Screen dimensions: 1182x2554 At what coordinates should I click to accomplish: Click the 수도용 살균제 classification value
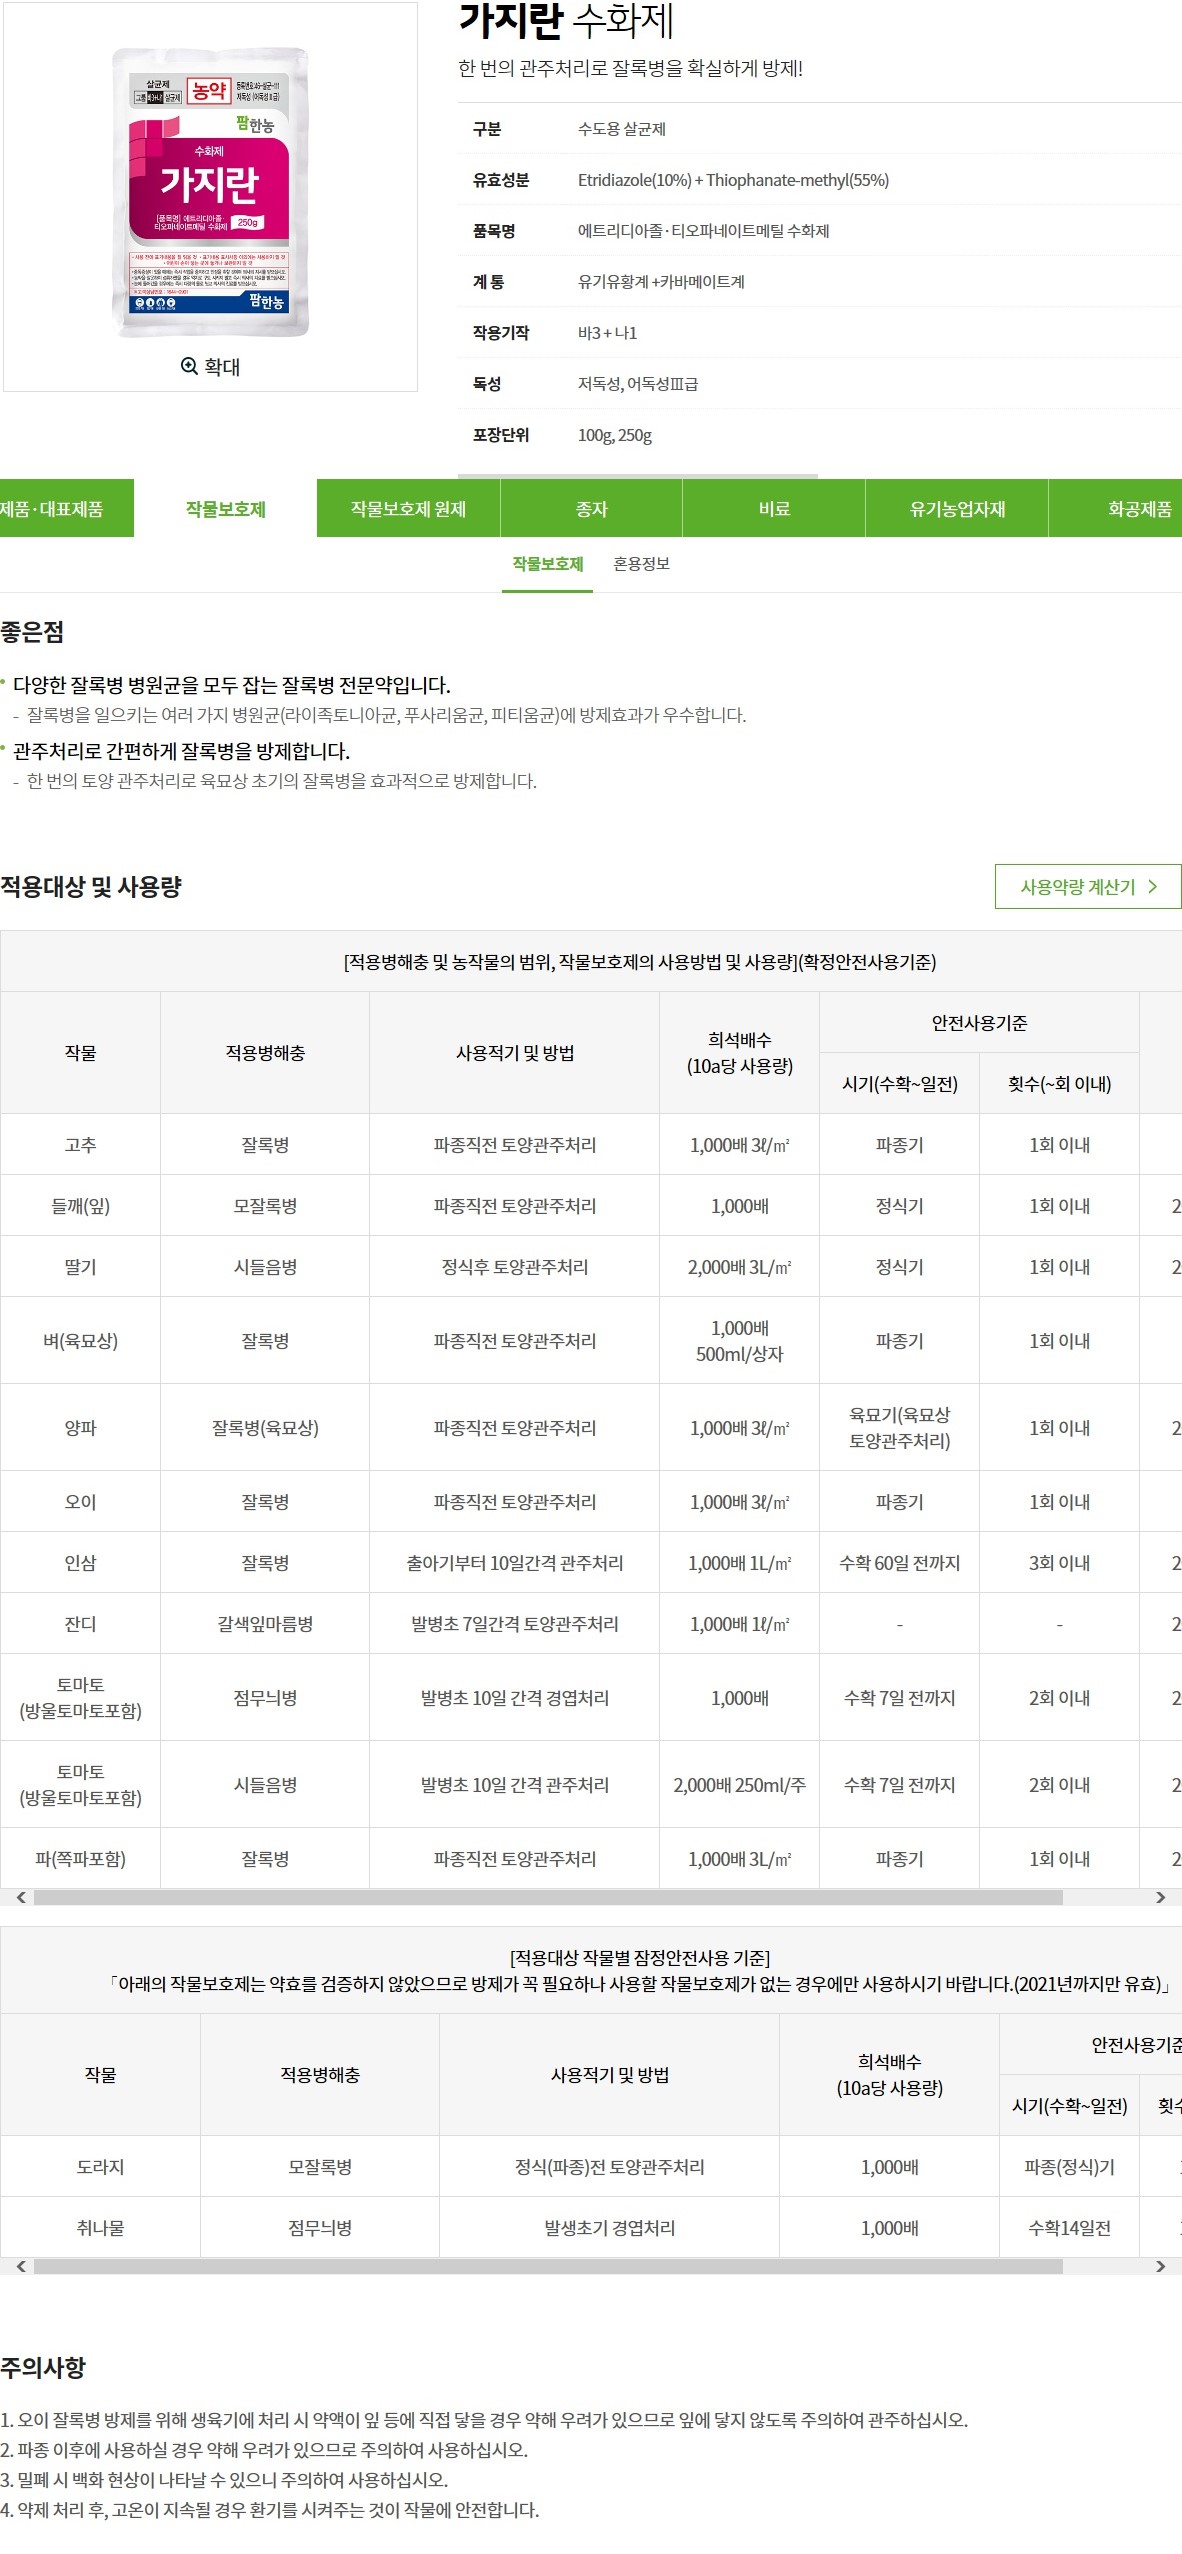pos(621,129)
